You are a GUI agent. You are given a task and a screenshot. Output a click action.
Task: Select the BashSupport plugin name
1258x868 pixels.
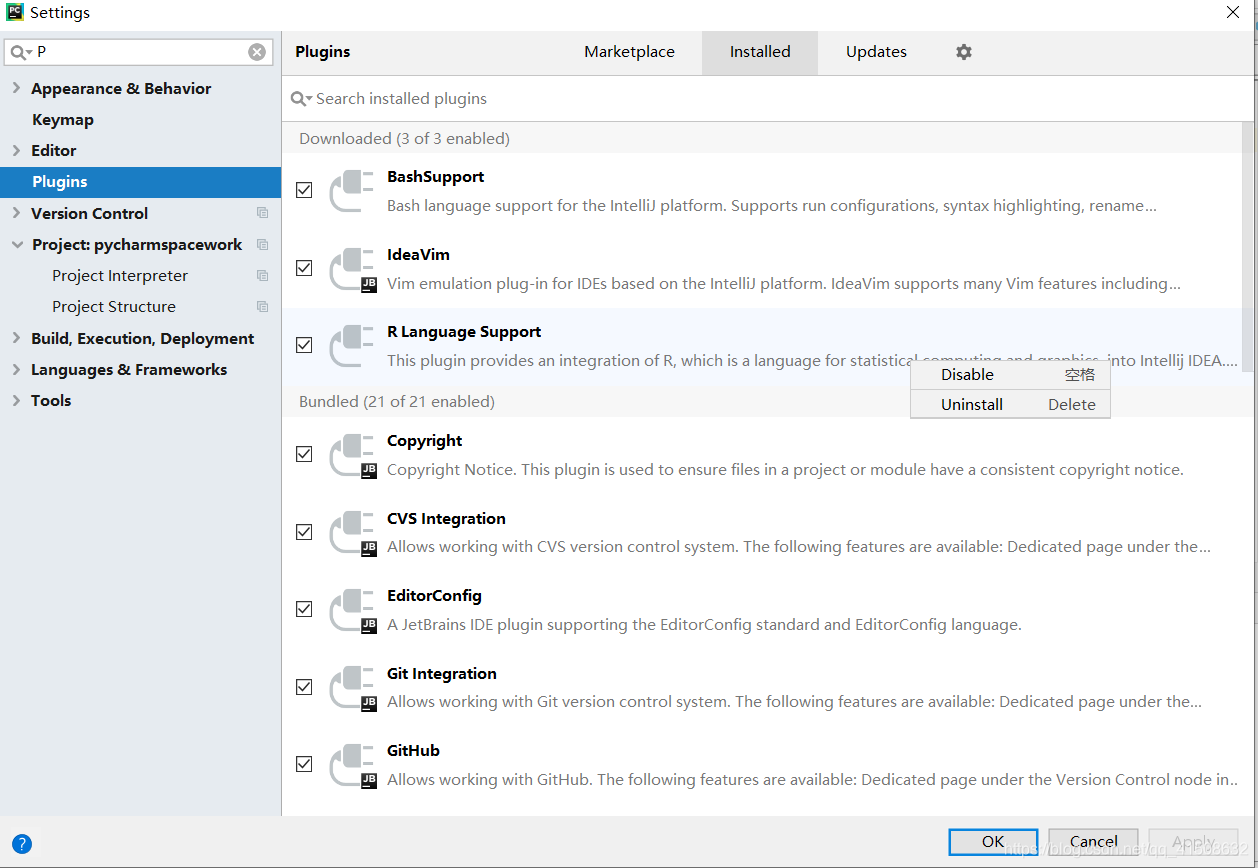[x=435, y=177]
